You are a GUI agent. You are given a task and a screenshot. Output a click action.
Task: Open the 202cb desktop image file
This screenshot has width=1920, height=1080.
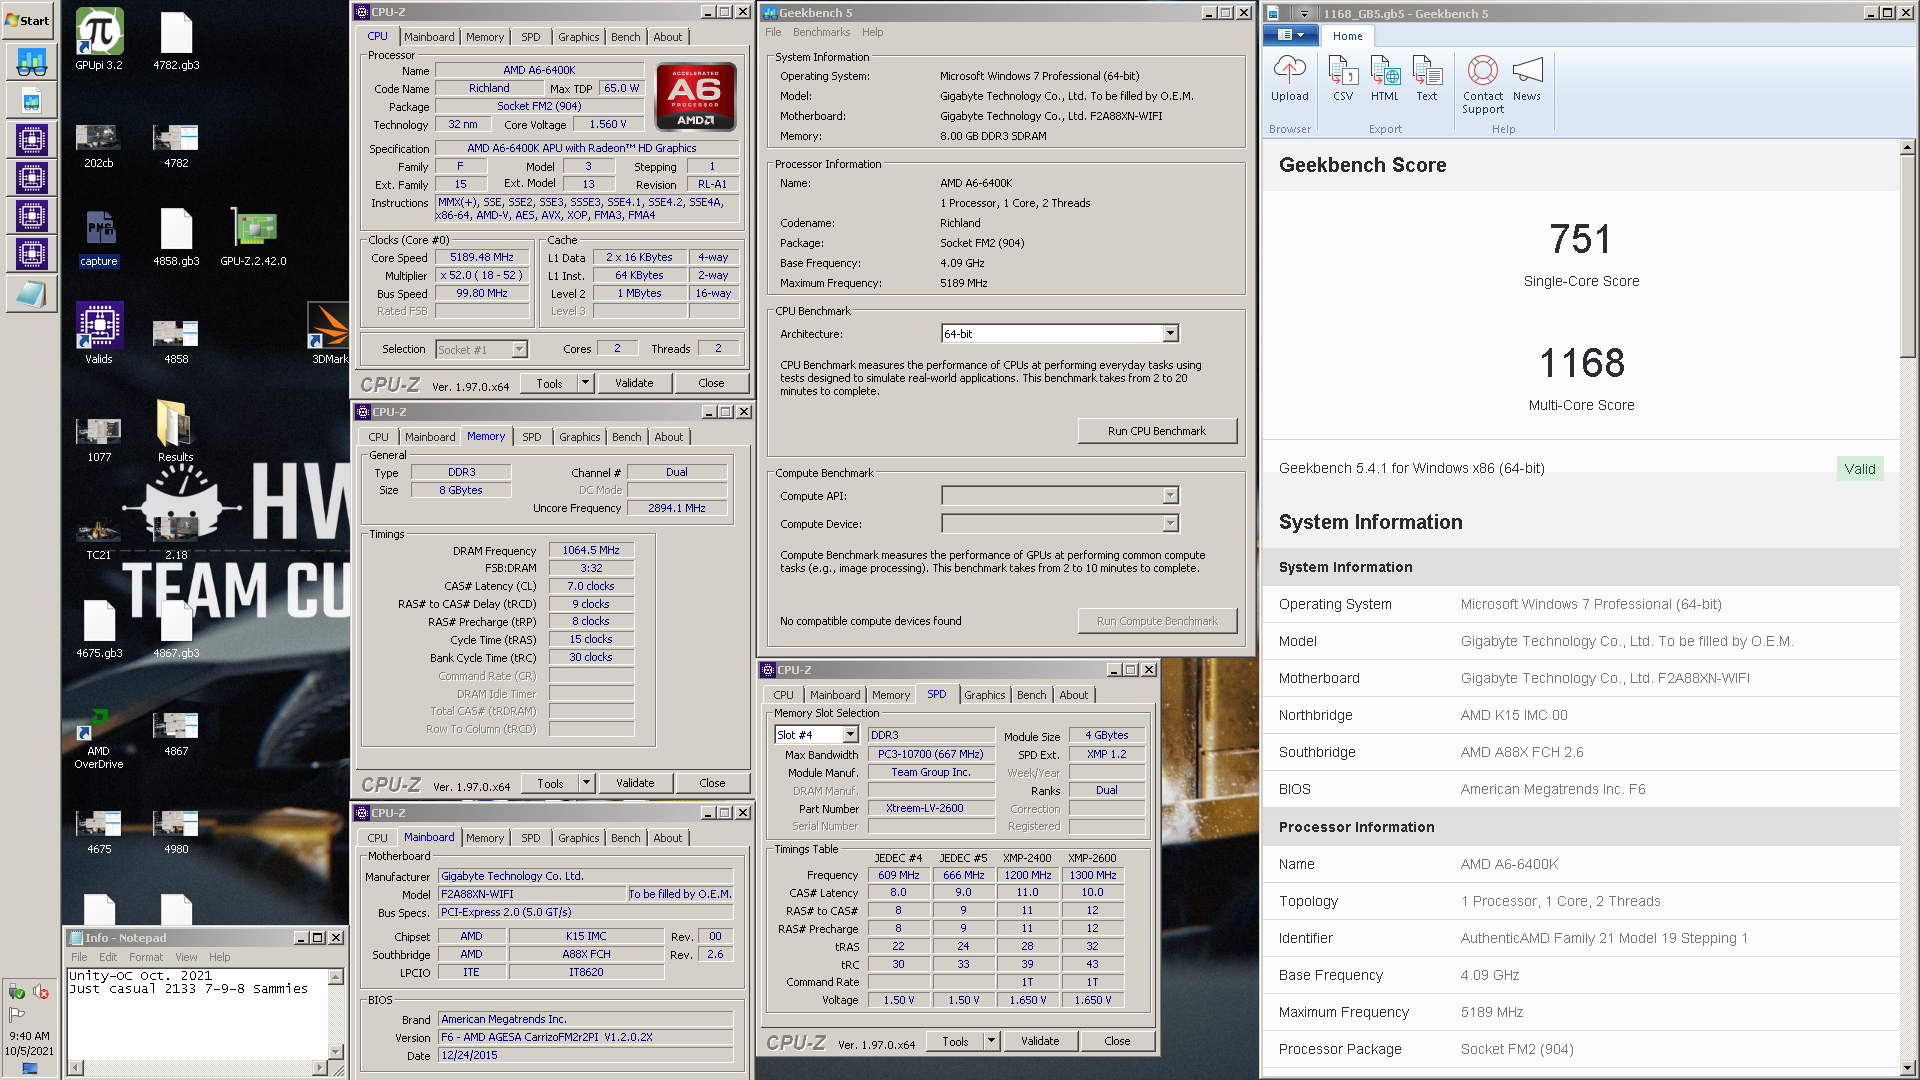[99, 146]
